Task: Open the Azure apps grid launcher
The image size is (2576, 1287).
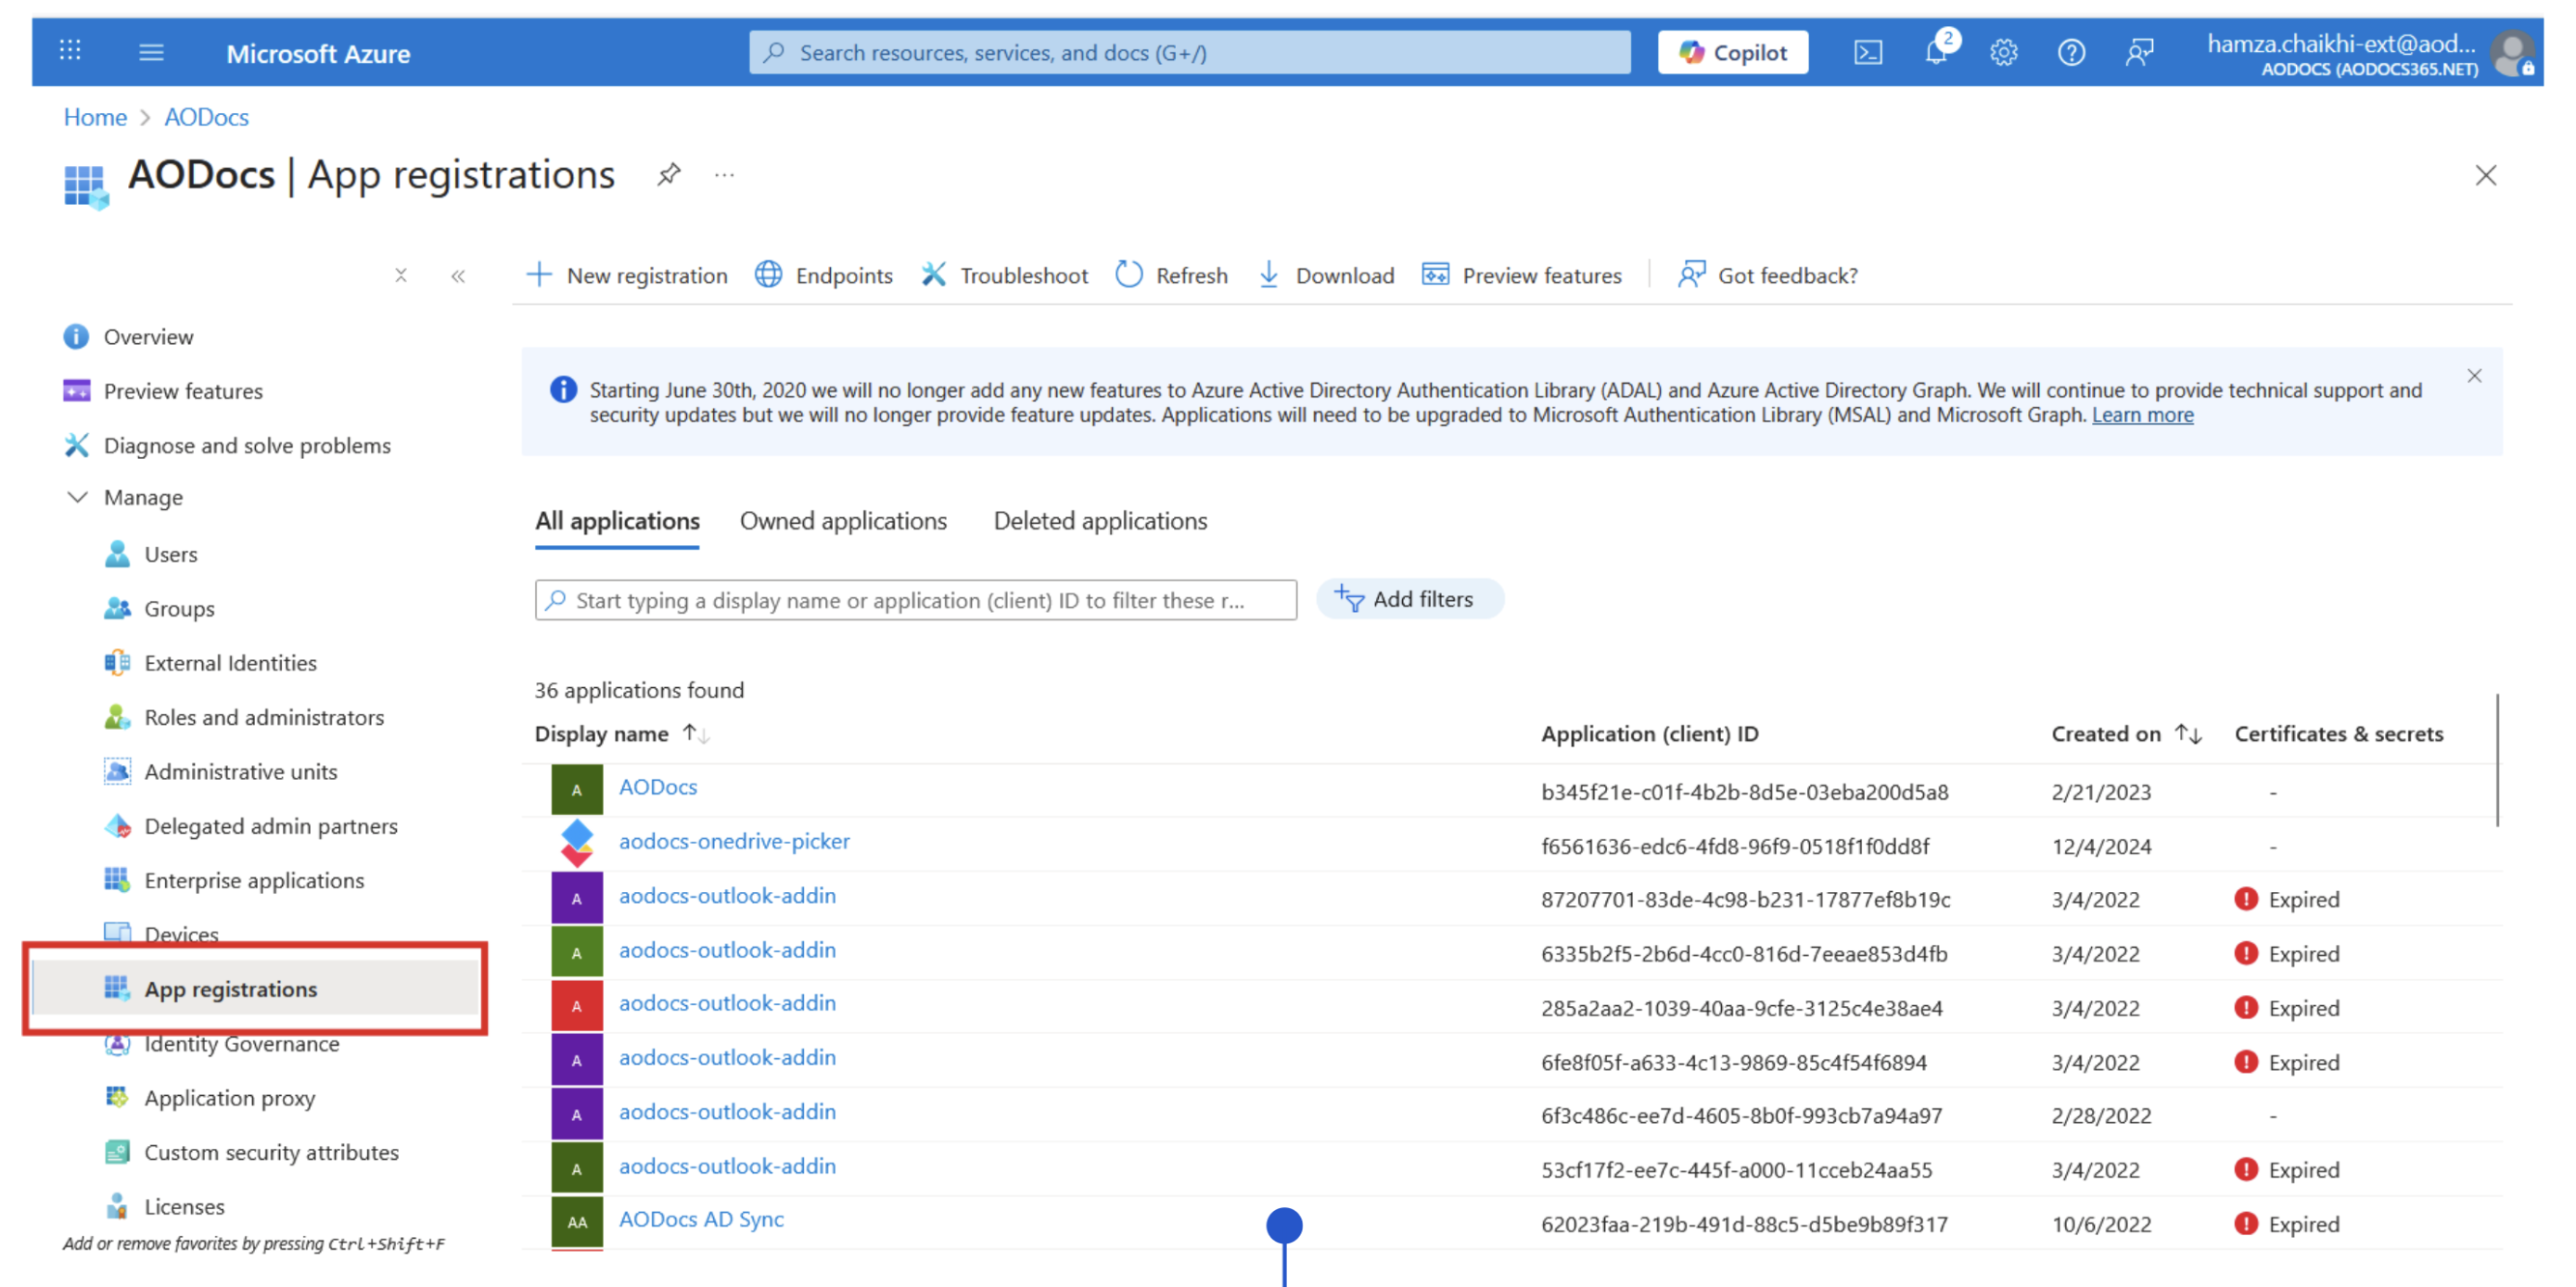Action: tap(70, 51)
